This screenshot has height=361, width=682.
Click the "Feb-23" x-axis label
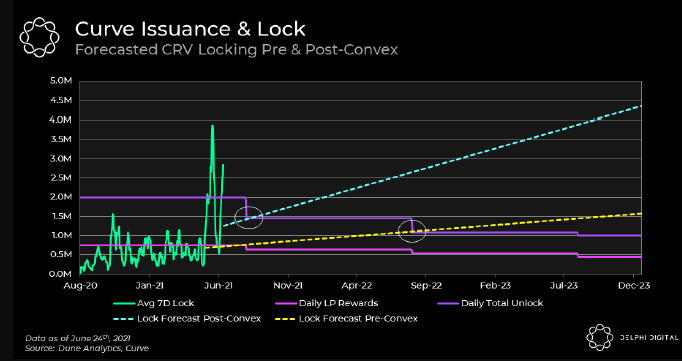coord(495,285)
